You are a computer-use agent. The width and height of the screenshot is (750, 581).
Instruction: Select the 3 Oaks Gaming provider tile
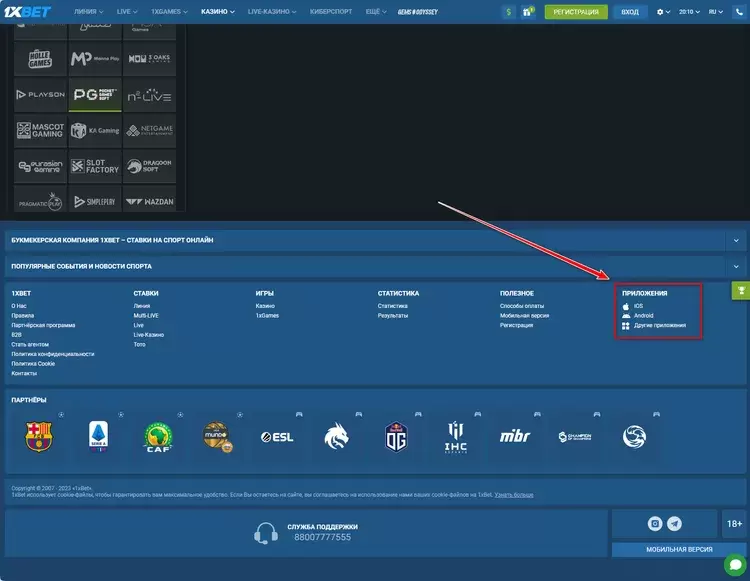149,59
